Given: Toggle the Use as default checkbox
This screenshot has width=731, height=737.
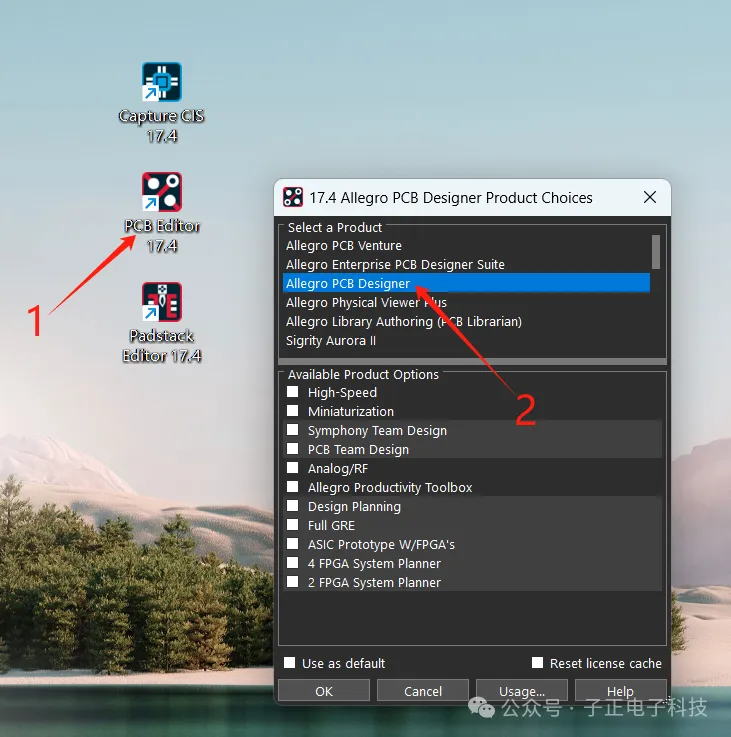Looking at the screenshot, I should pos(290,663).
